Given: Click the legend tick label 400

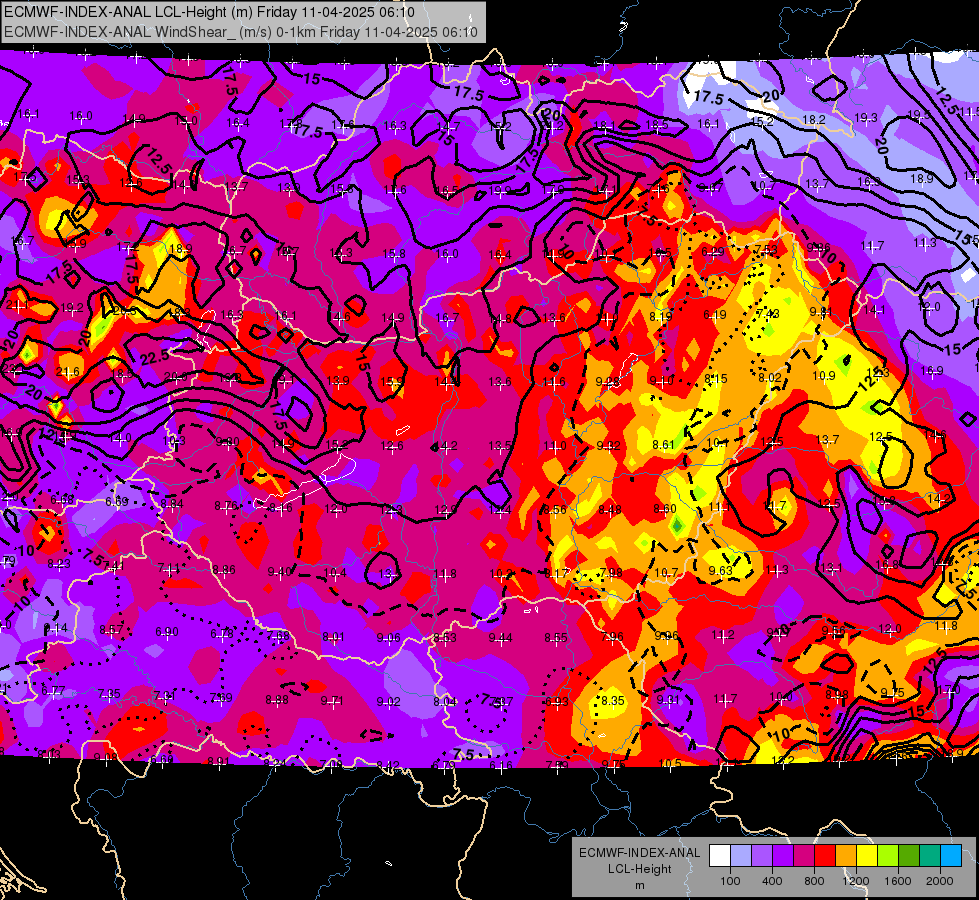Looking at the screenshot, I should pos(772,881).
